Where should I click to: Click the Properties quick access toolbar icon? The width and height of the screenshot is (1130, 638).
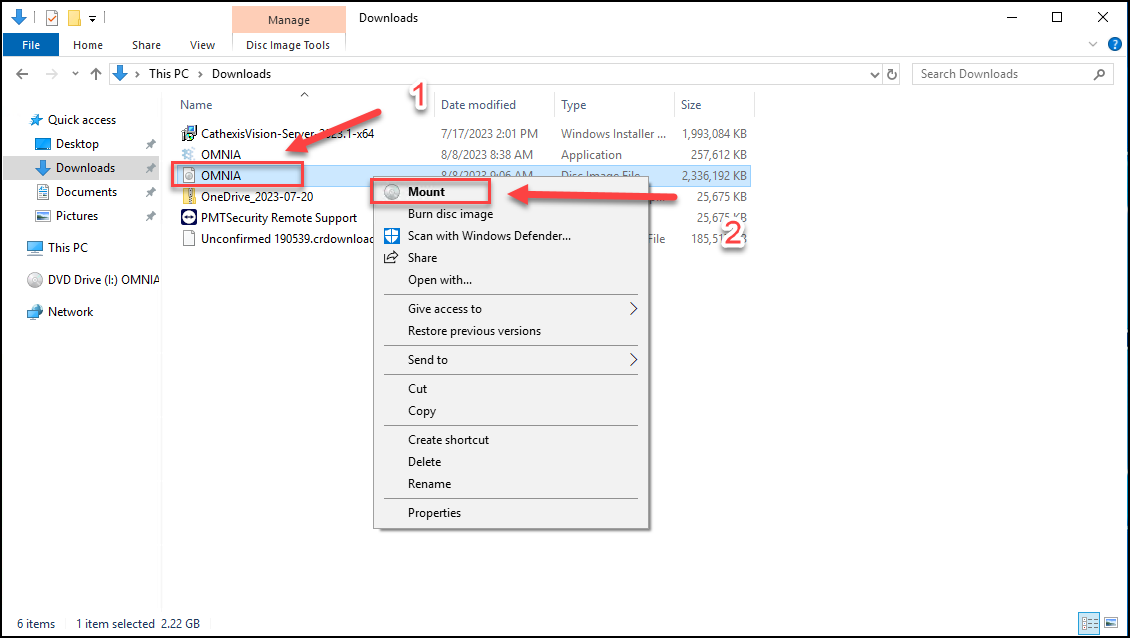click(52, 18)
